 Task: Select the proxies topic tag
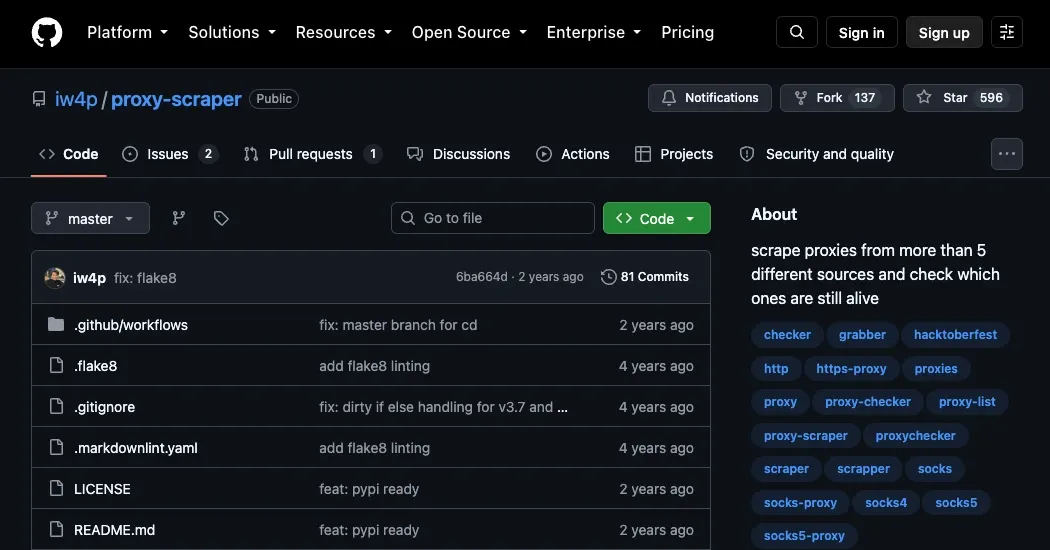click(936, 368)
